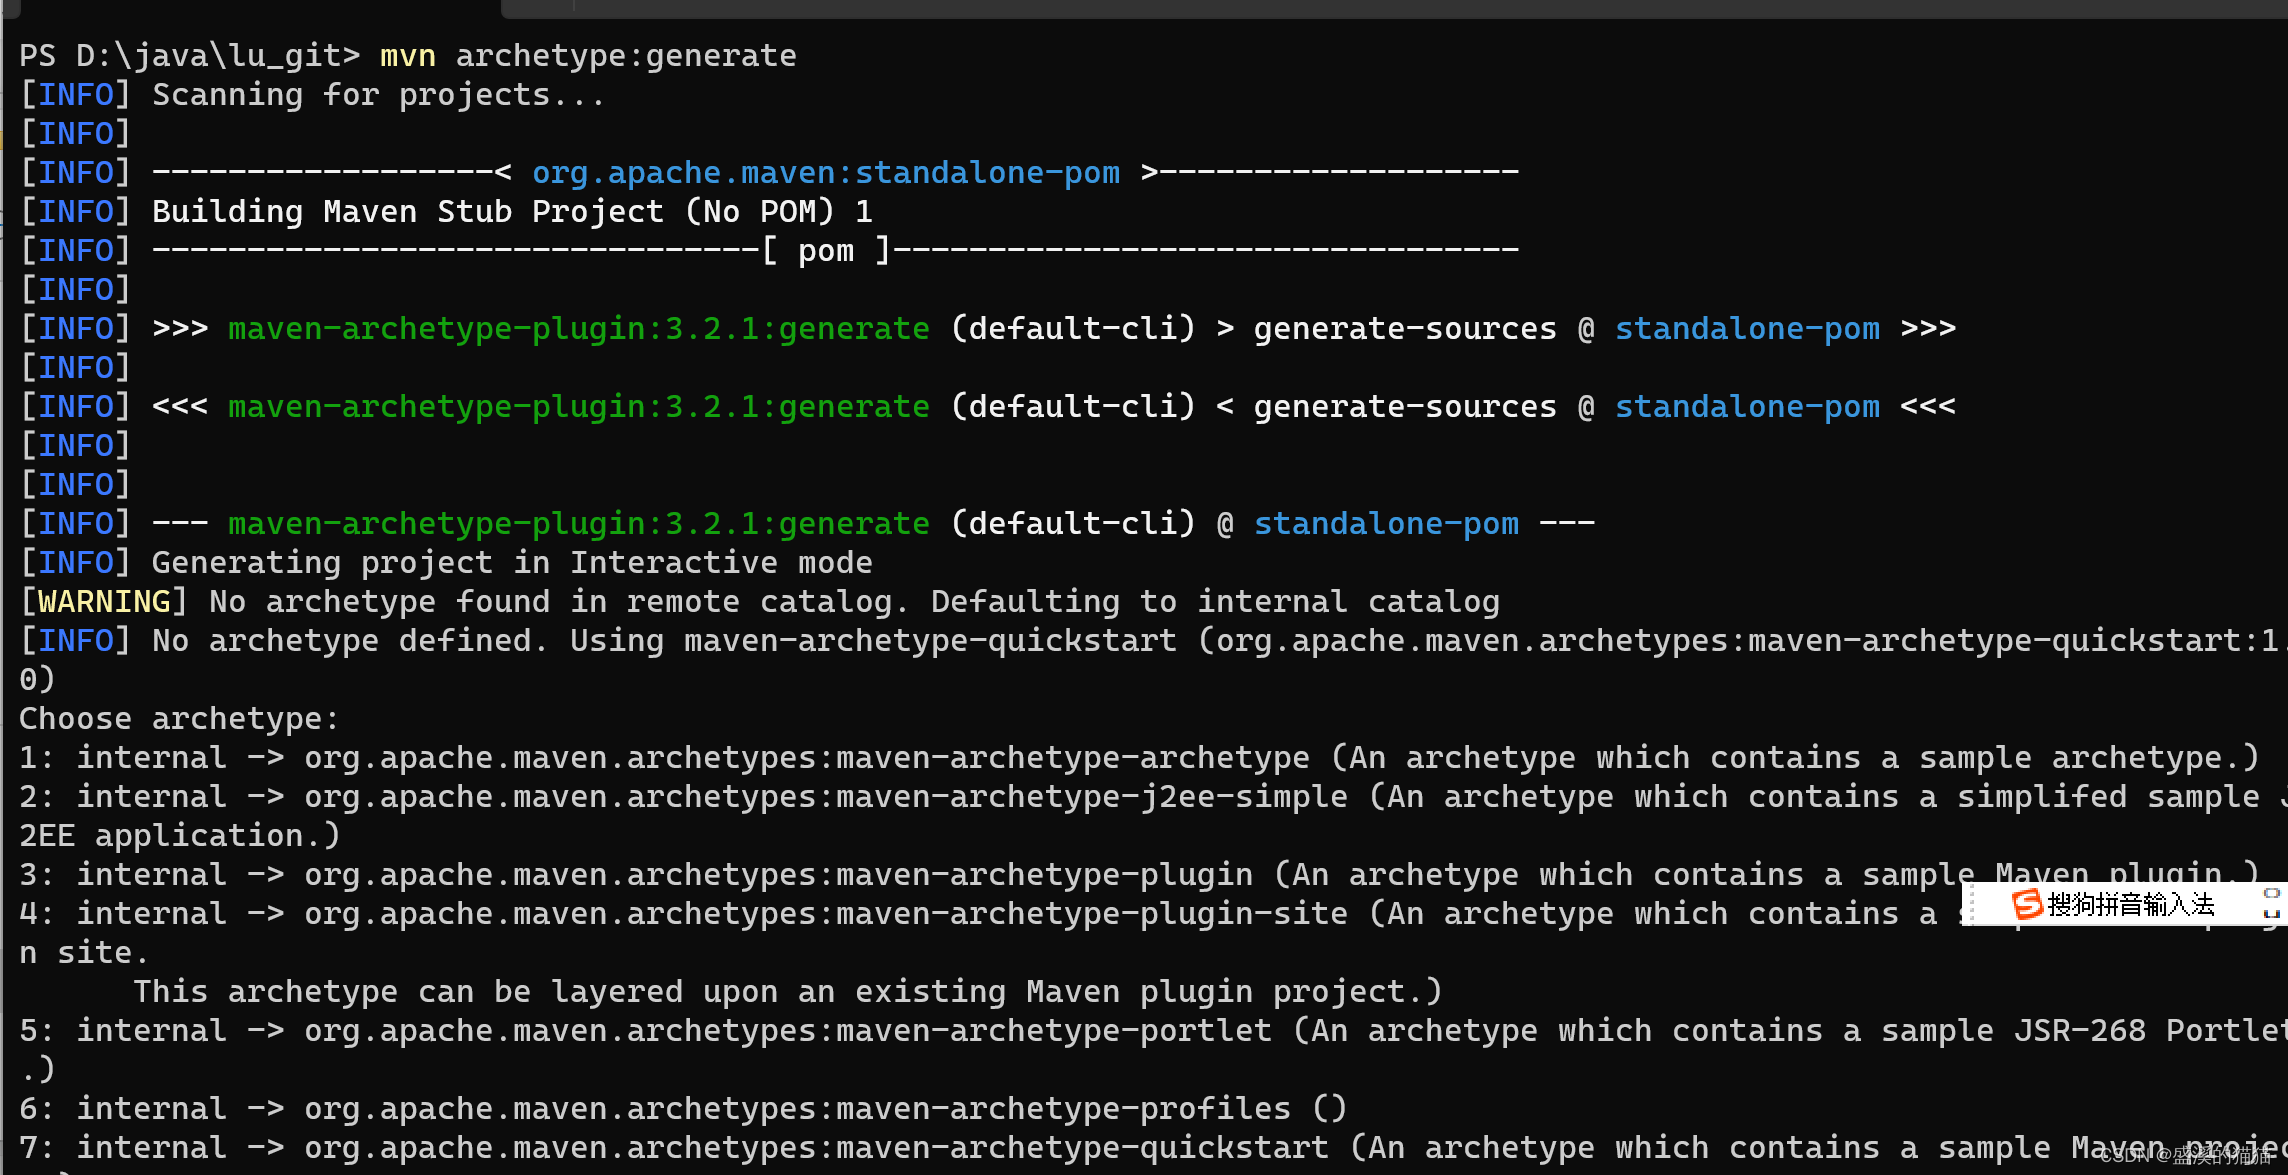The height and width of the screenshot is (1175, 2288).
Task: Click the PS D:\java\lu_git> prompt
Action: click(188, 55)
